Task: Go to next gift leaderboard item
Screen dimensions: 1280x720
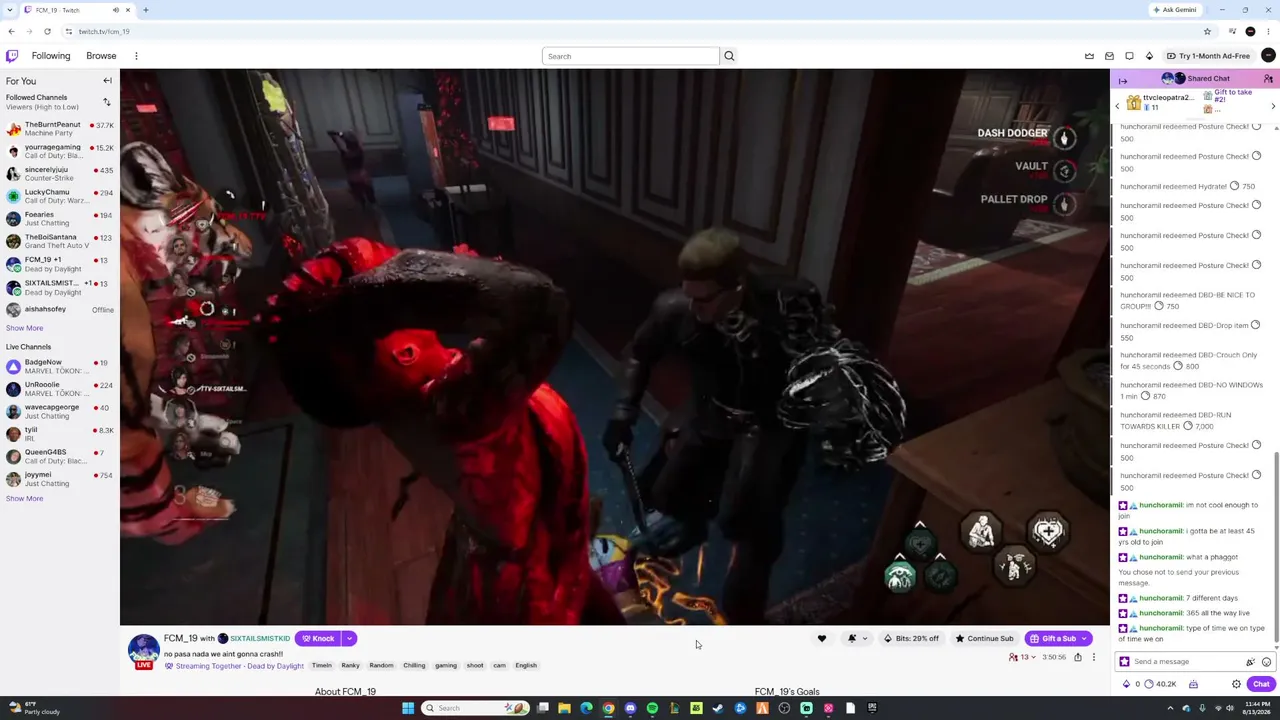Action: pos(1273,106)
